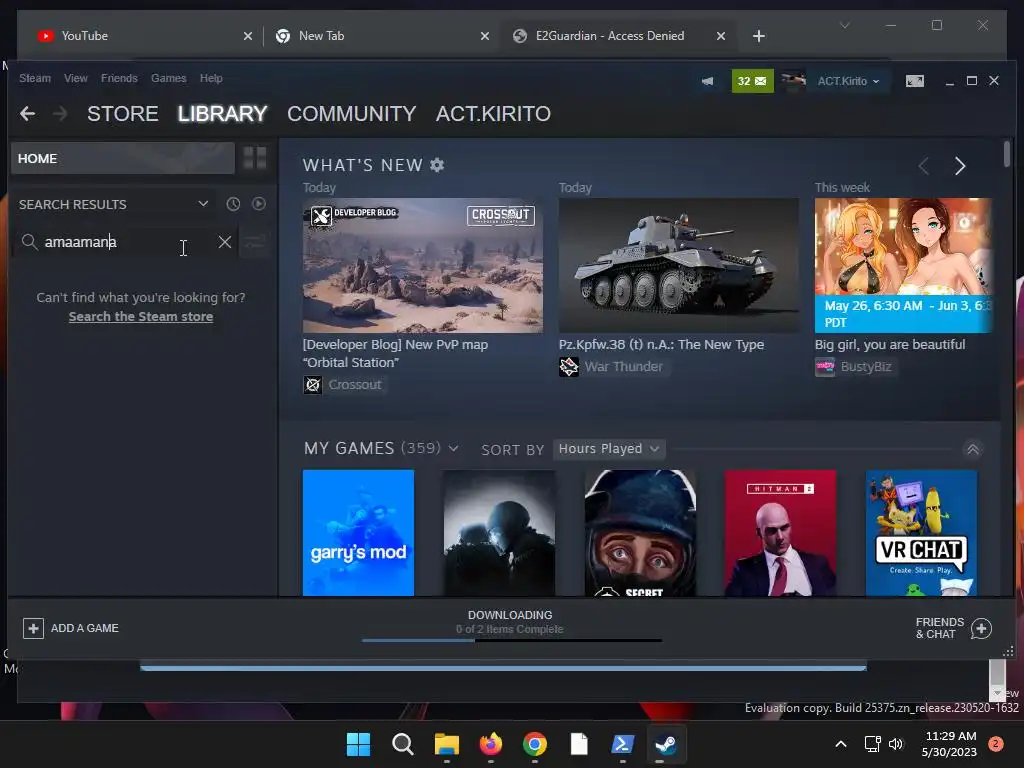Open Big girl, you are beautiful thumbnail
This screenshot has width=1024, height=768.
(903, 265)
